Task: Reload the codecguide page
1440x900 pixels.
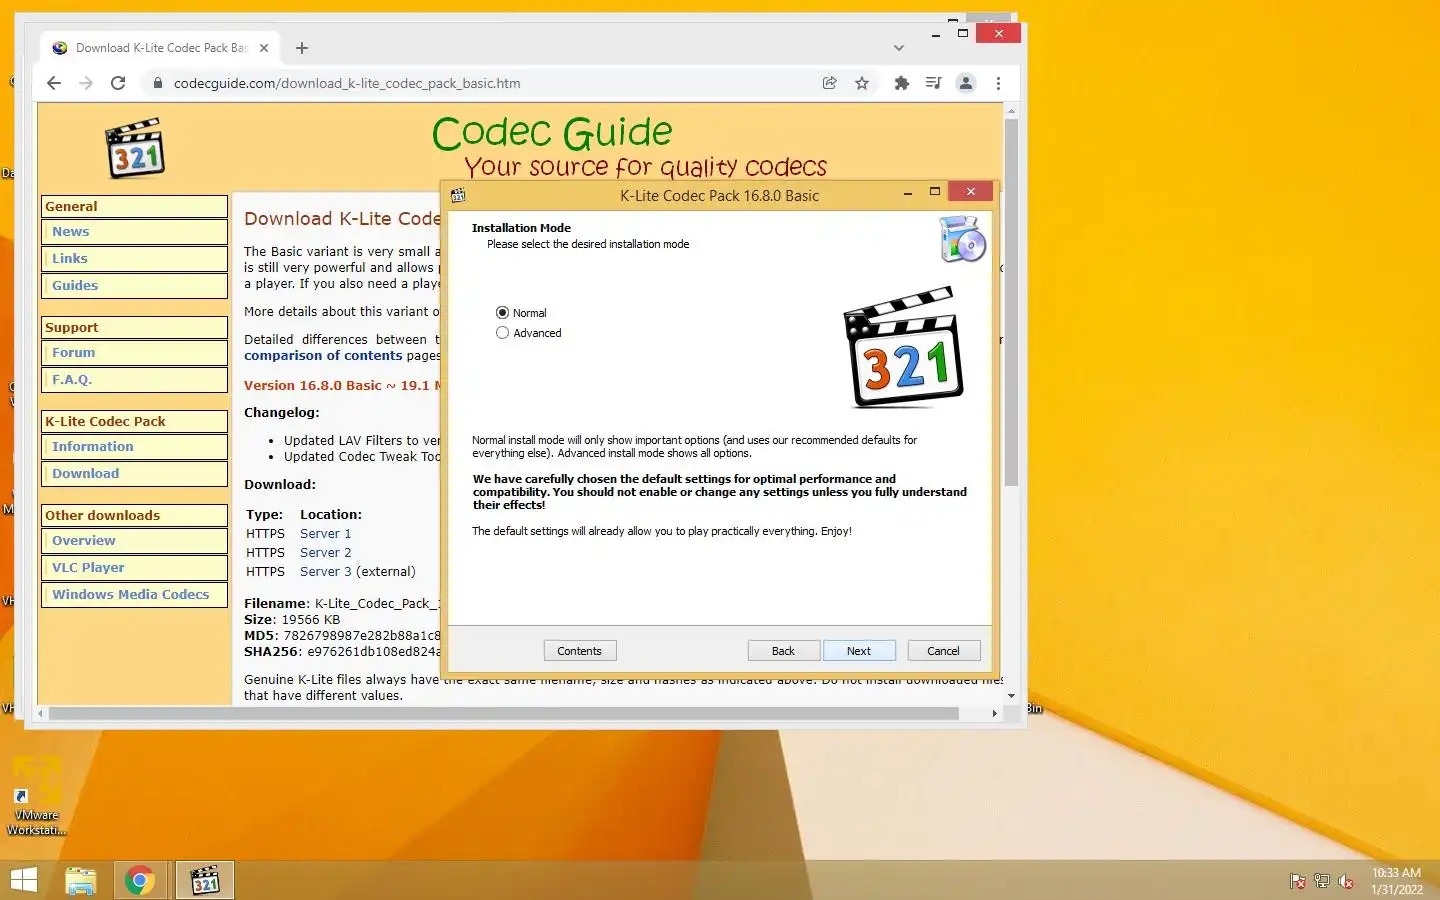Action: [118, 83]
